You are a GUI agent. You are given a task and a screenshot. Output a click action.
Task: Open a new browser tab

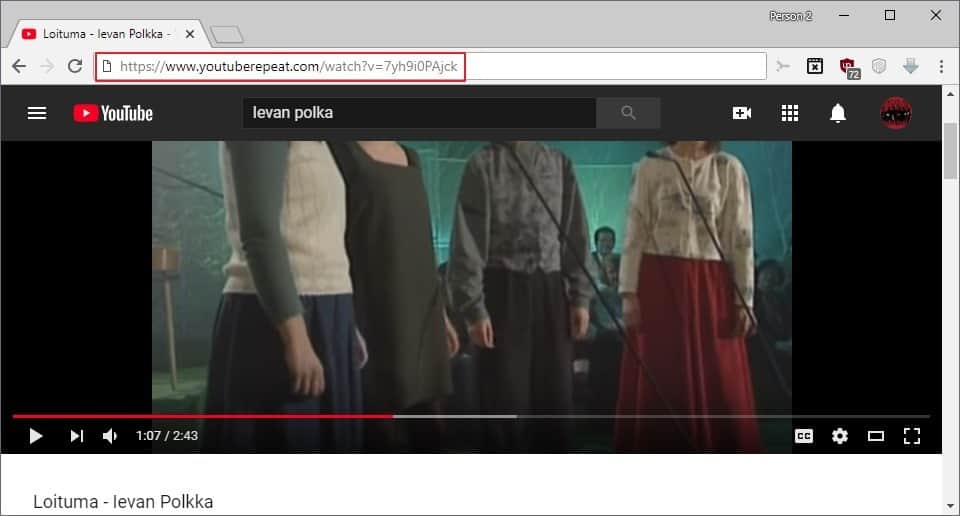[x=227, y=35]
